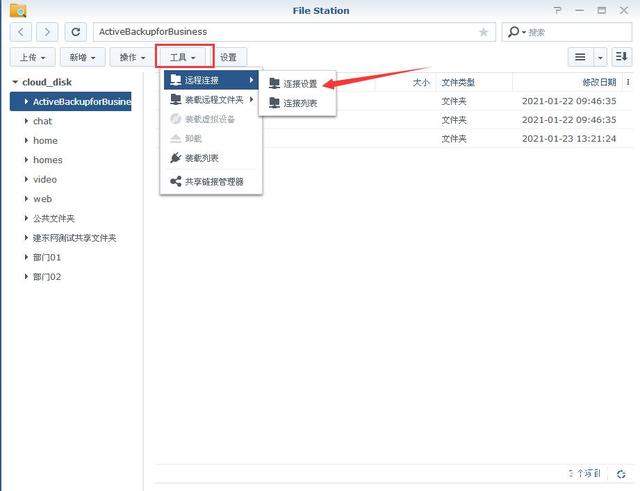Open the column options menu
Viewport: 640px width, 491px height.
tap(628, 82)
